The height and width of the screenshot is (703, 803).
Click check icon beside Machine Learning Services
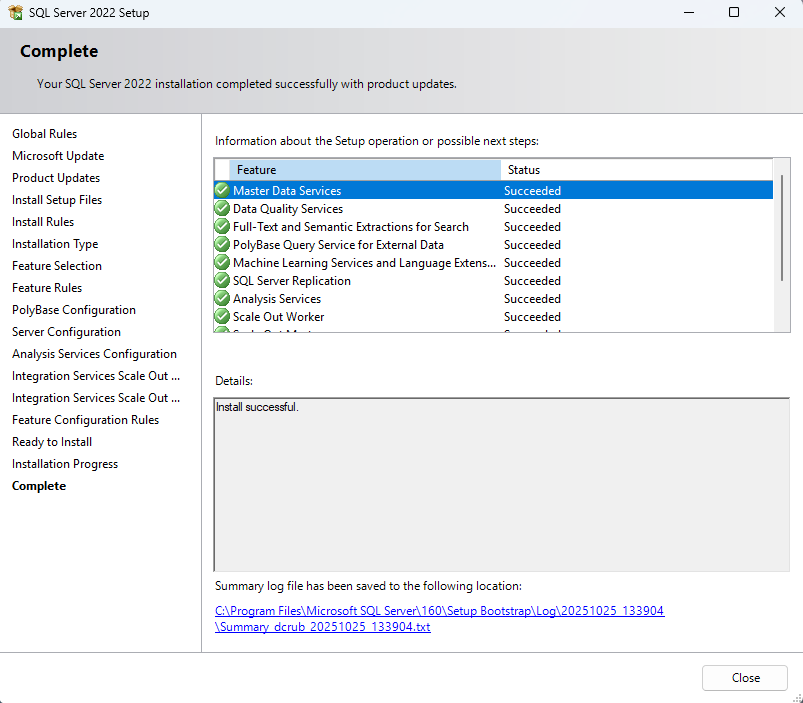222,262
